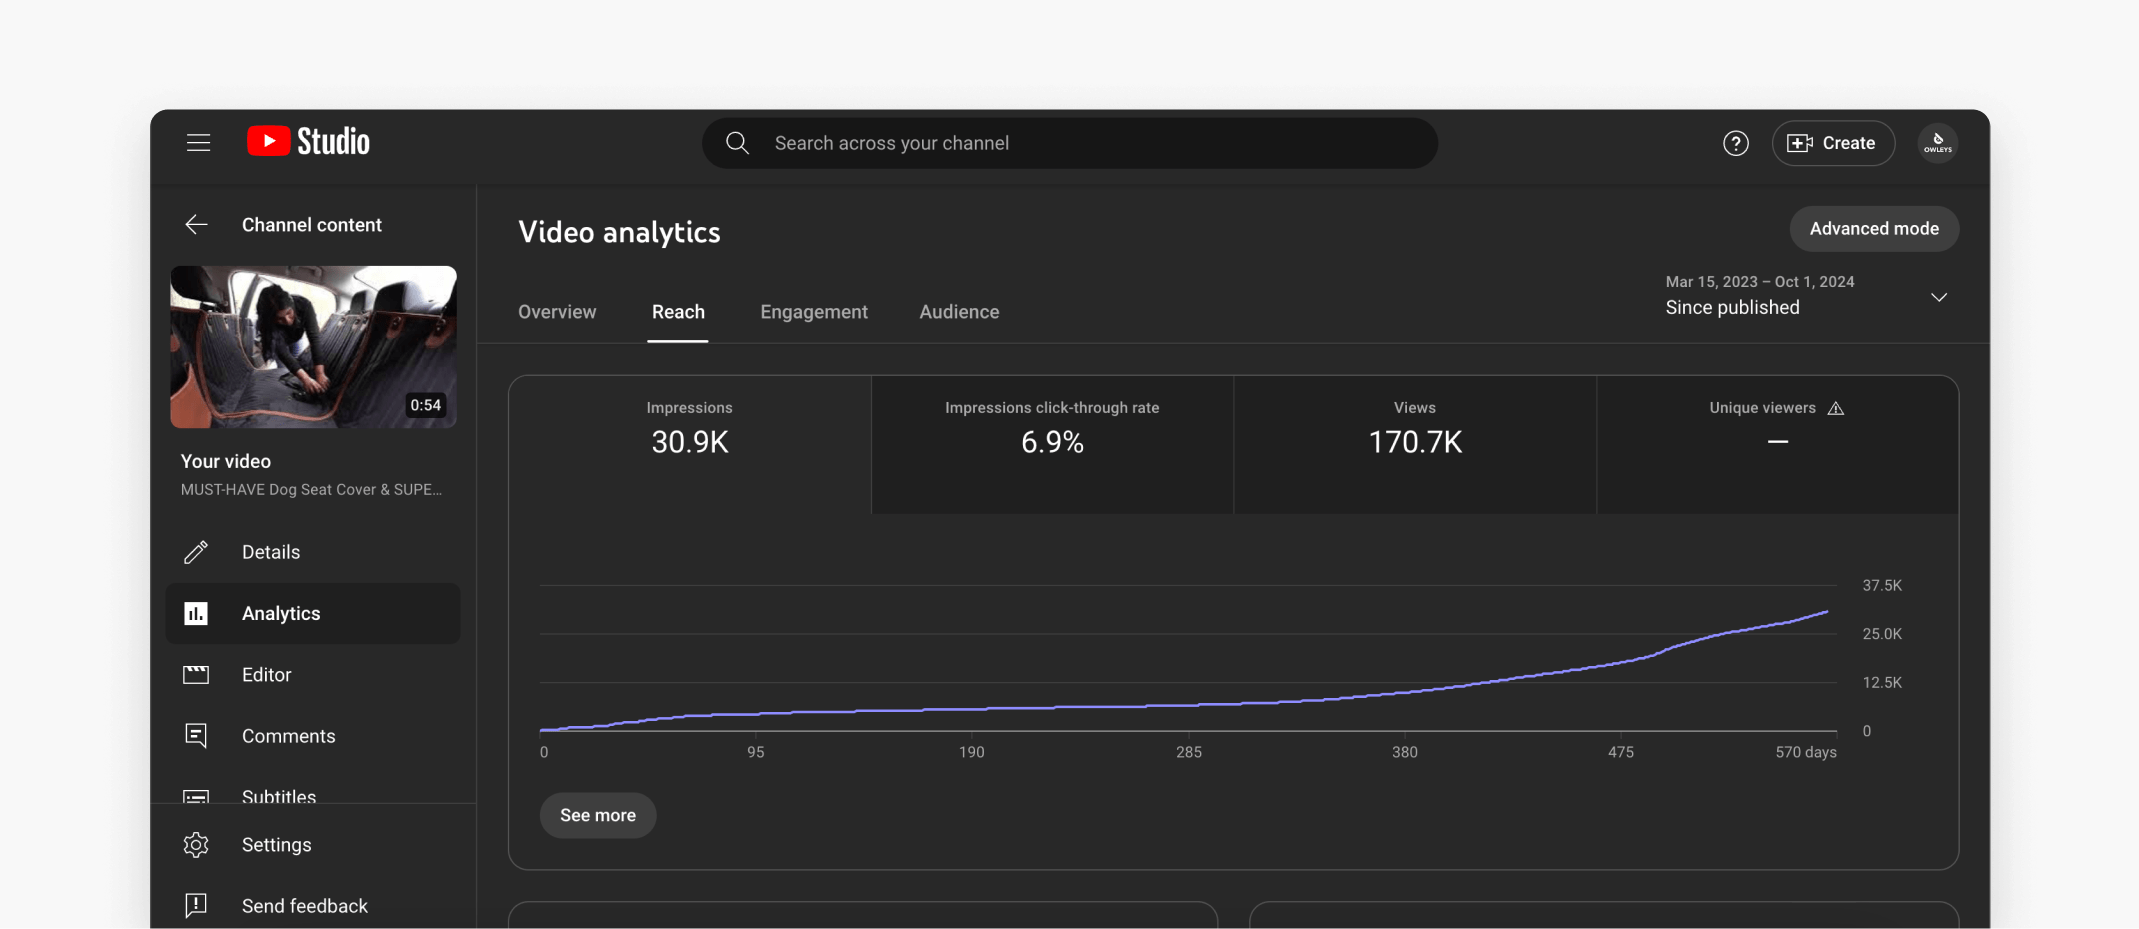
Task: Click the channel avatar icon
Action: pyautogui.click(x=1937, y=144)
